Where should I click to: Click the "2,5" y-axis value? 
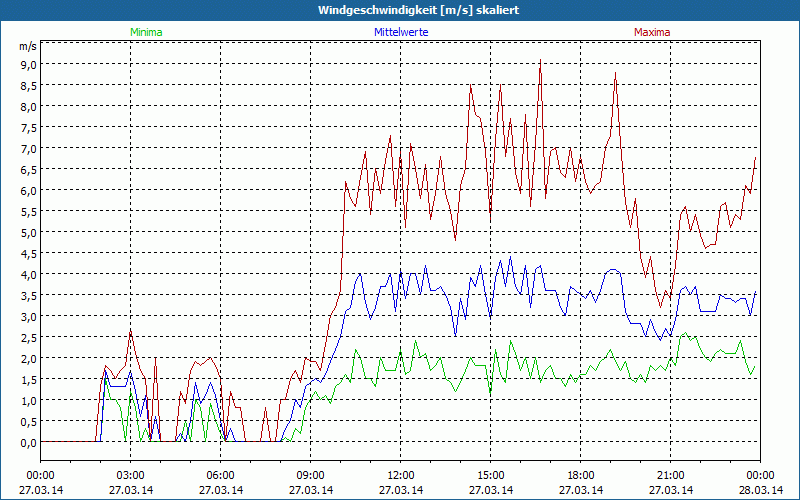[29, 338]
